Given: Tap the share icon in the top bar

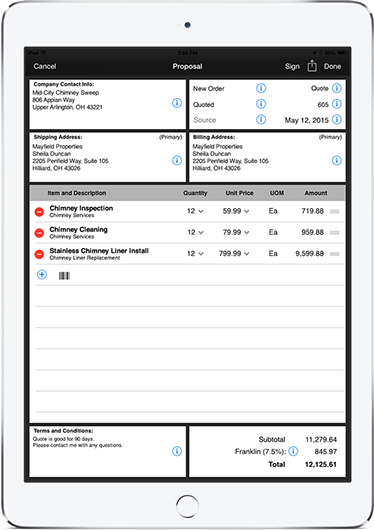Looking at the screenshot, I should point(312,66).
